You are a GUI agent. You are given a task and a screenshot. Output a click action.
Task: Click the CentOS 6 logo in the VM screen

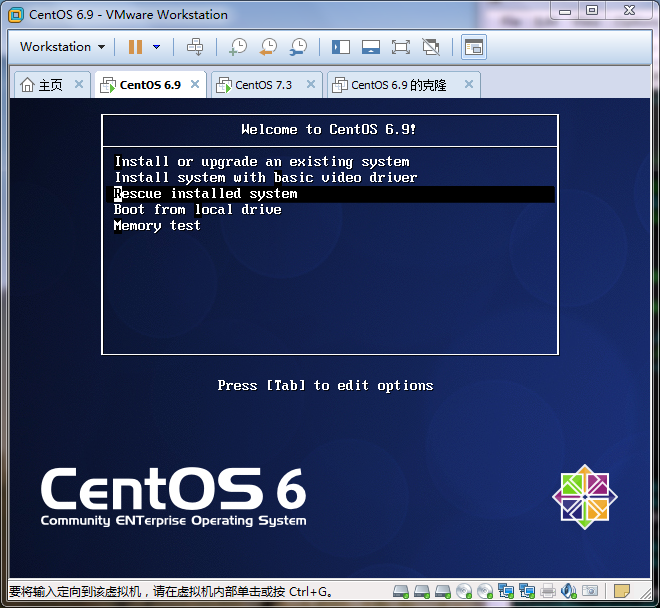point(173,497)
